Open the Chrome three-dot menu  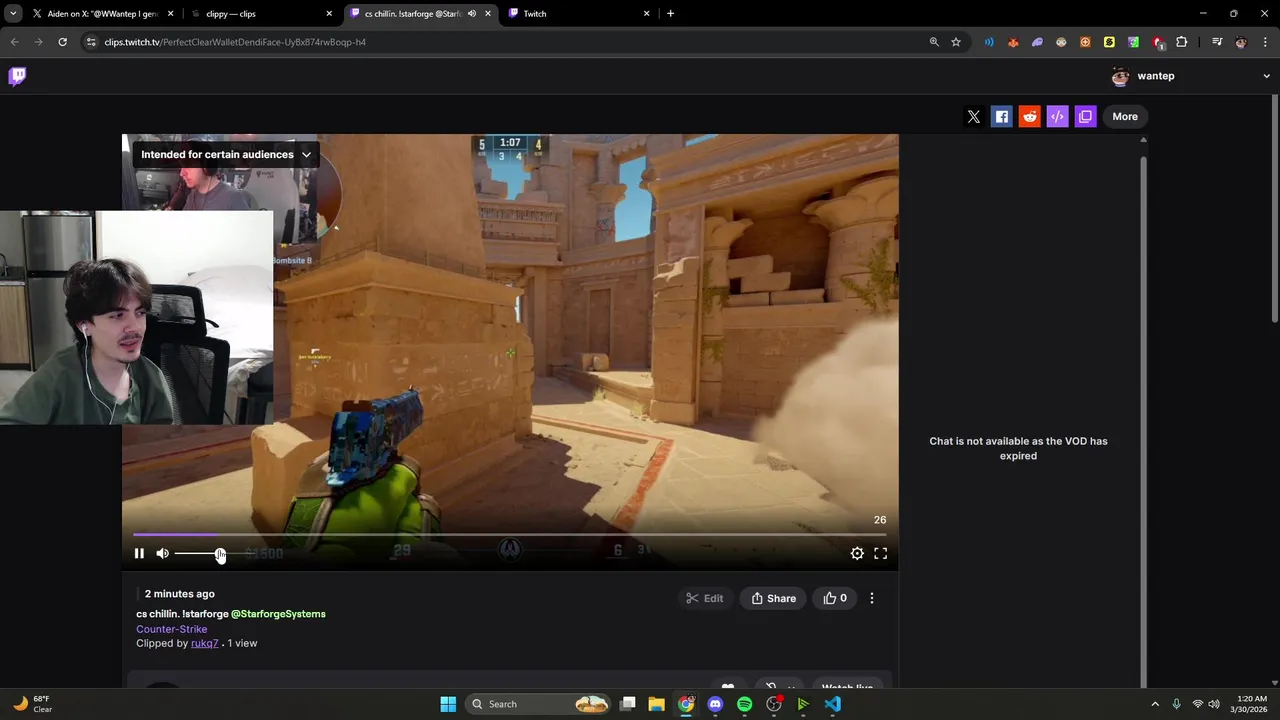(1266, 42)
